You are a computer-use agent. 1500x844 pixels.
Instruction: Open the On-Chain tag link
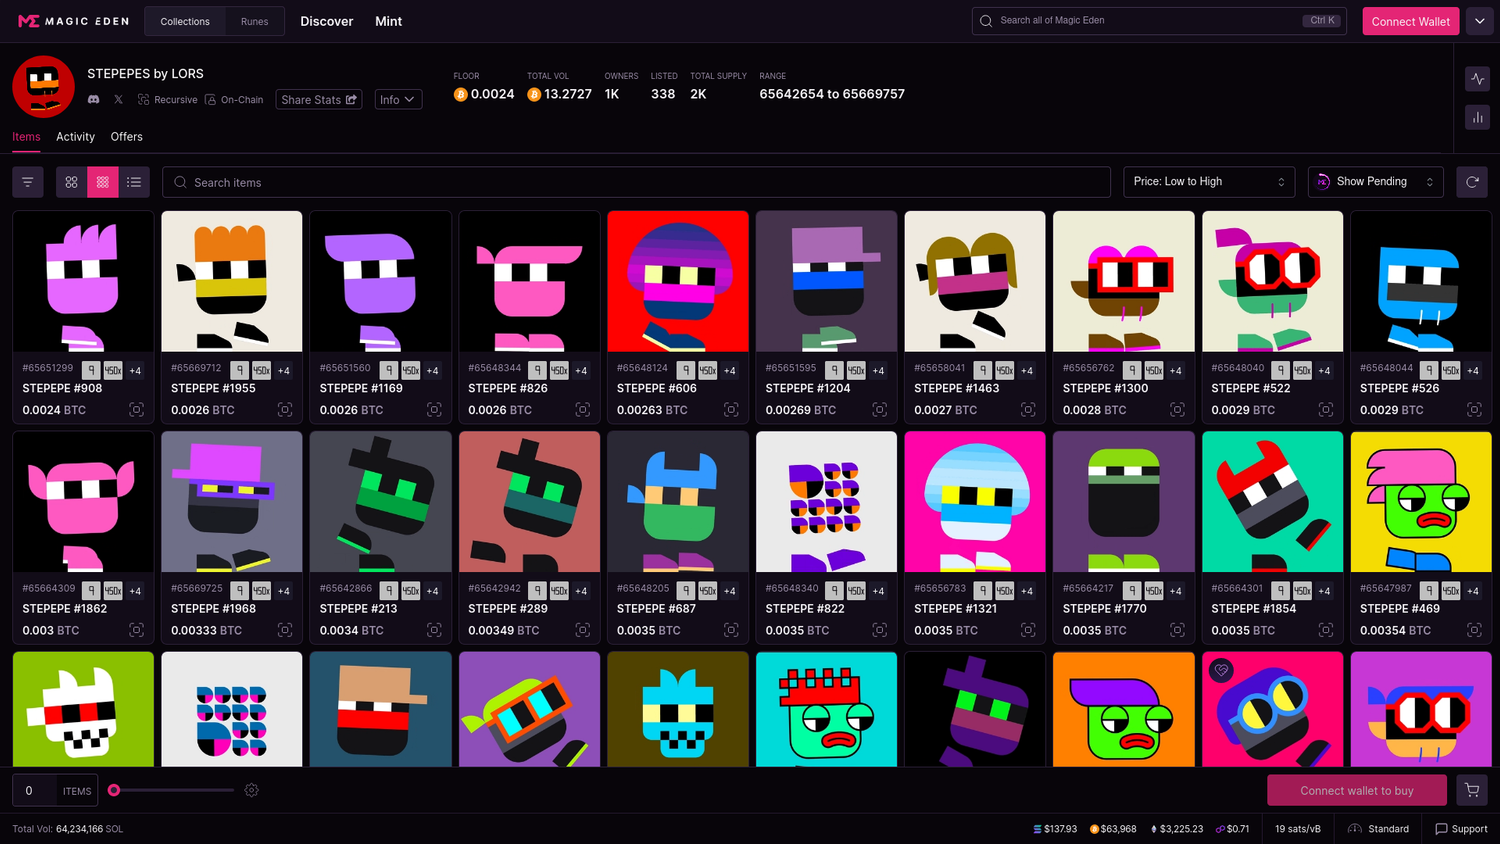click(x=234, y=99)
